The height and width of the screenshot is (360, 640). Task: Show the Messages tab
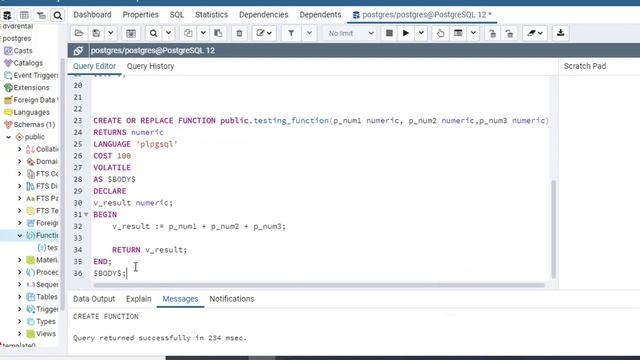coord(180,299)
